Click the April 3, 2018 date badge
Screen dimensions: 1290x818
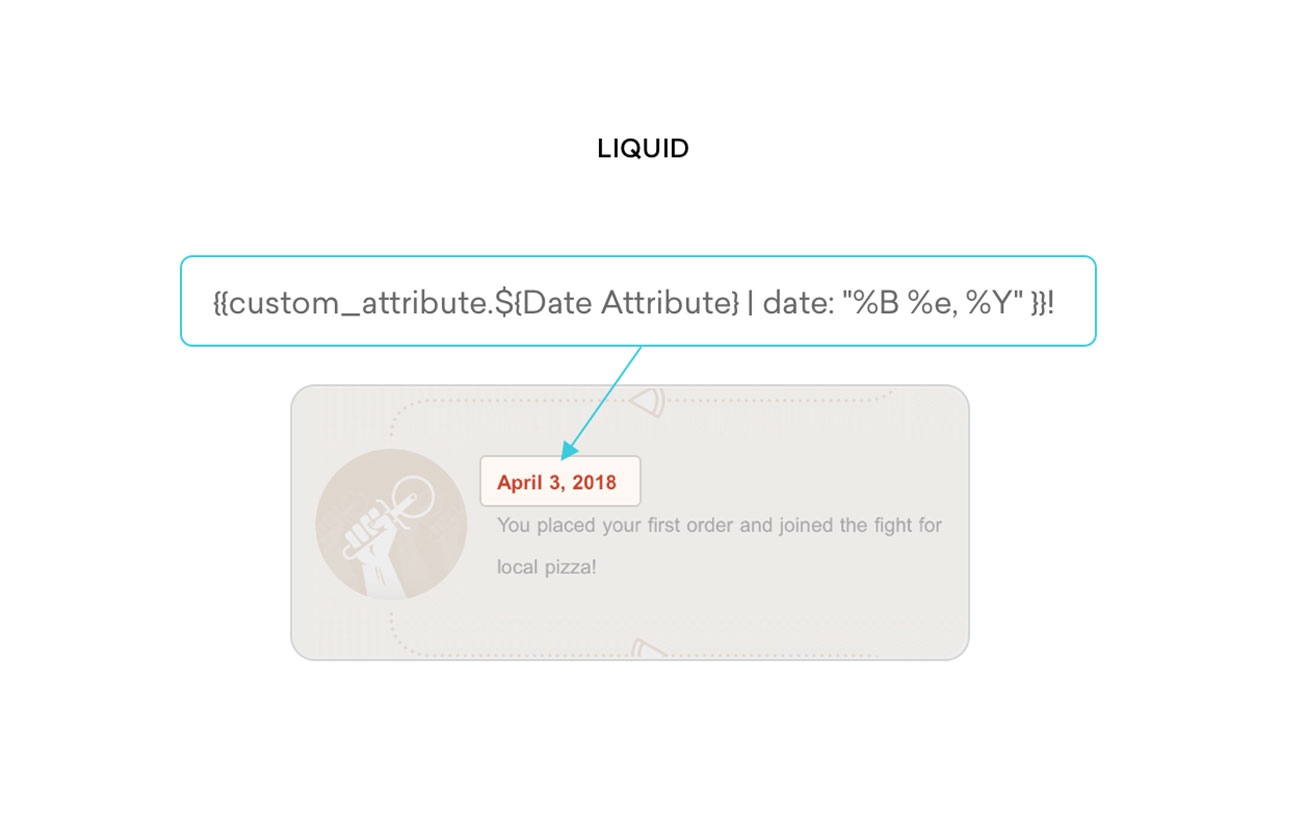coord(560,481)
